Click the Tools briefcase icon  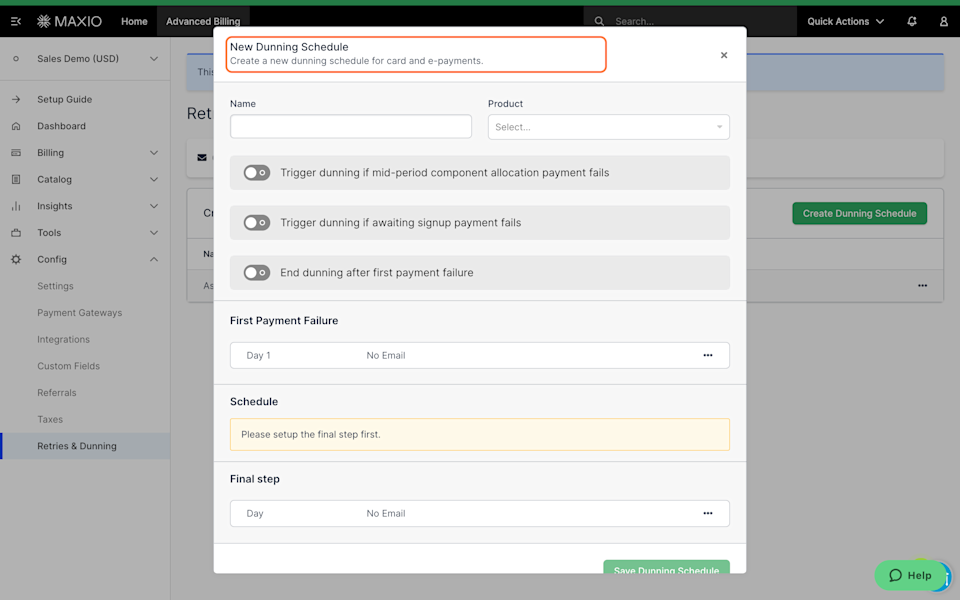16,233
